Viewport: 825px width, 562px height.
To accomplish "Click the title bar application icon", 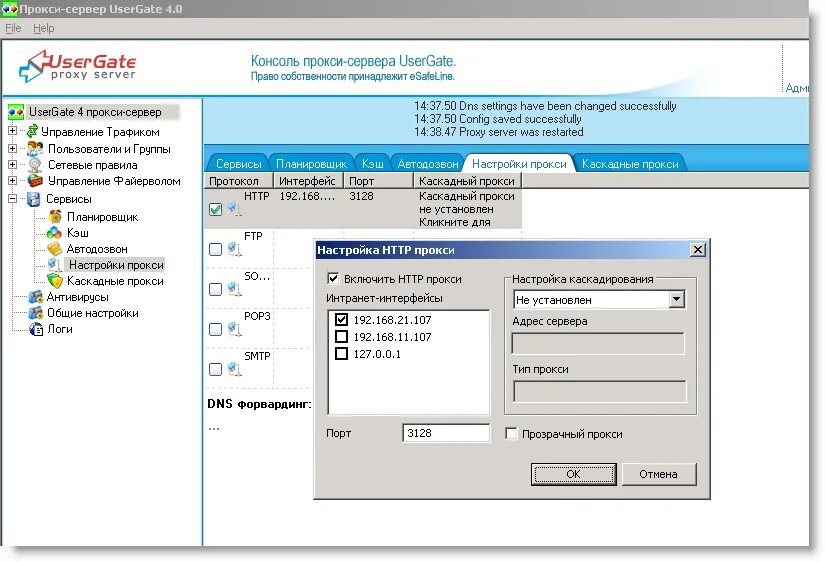I will 9,9.
